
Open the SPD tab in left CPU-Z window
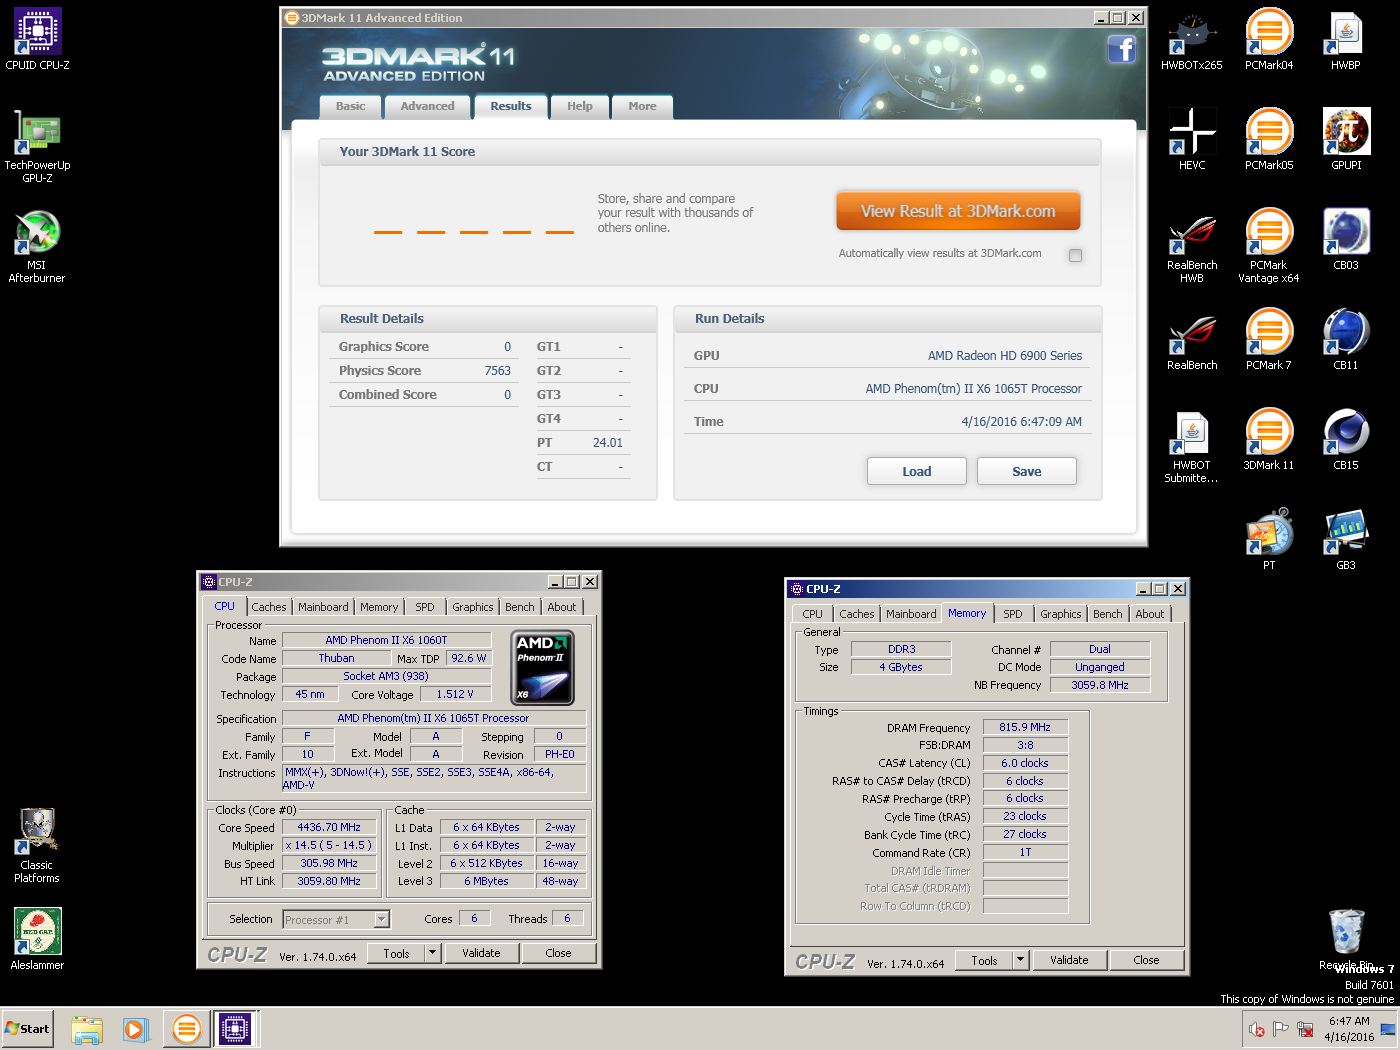(x=425, y=607)
